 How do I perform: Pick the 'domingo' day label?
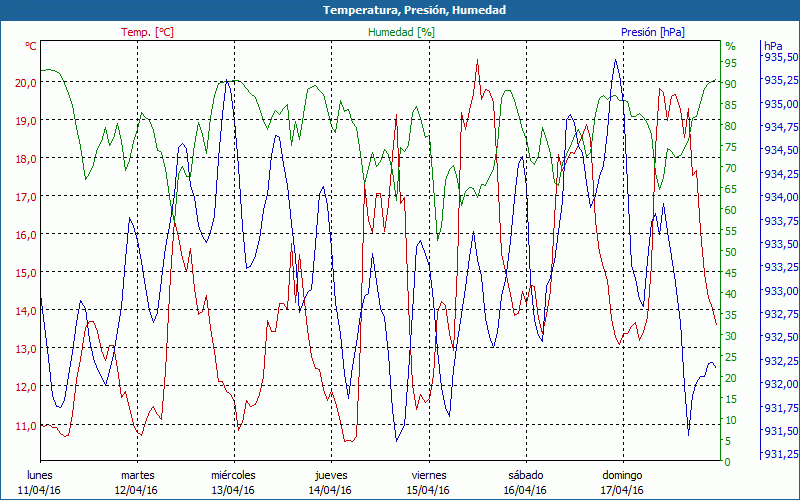click(x=622, y=475)
